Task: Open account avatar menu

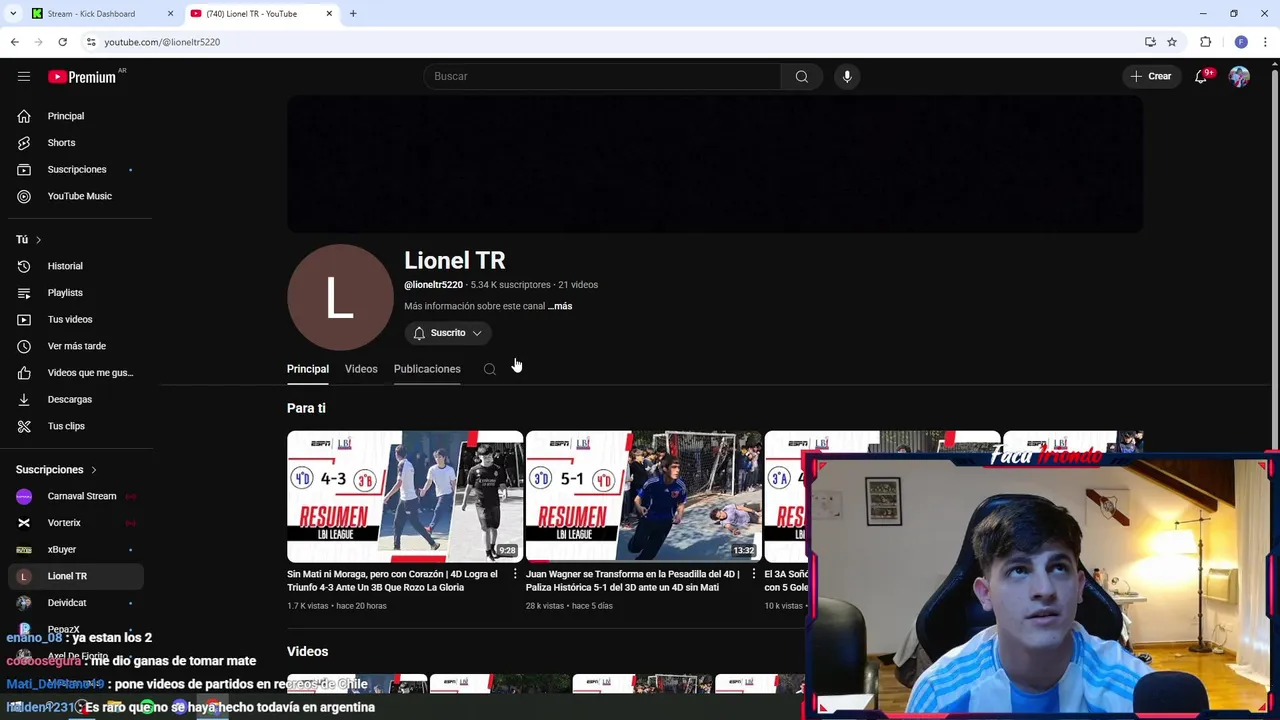Action: [x=1239, y=76]
